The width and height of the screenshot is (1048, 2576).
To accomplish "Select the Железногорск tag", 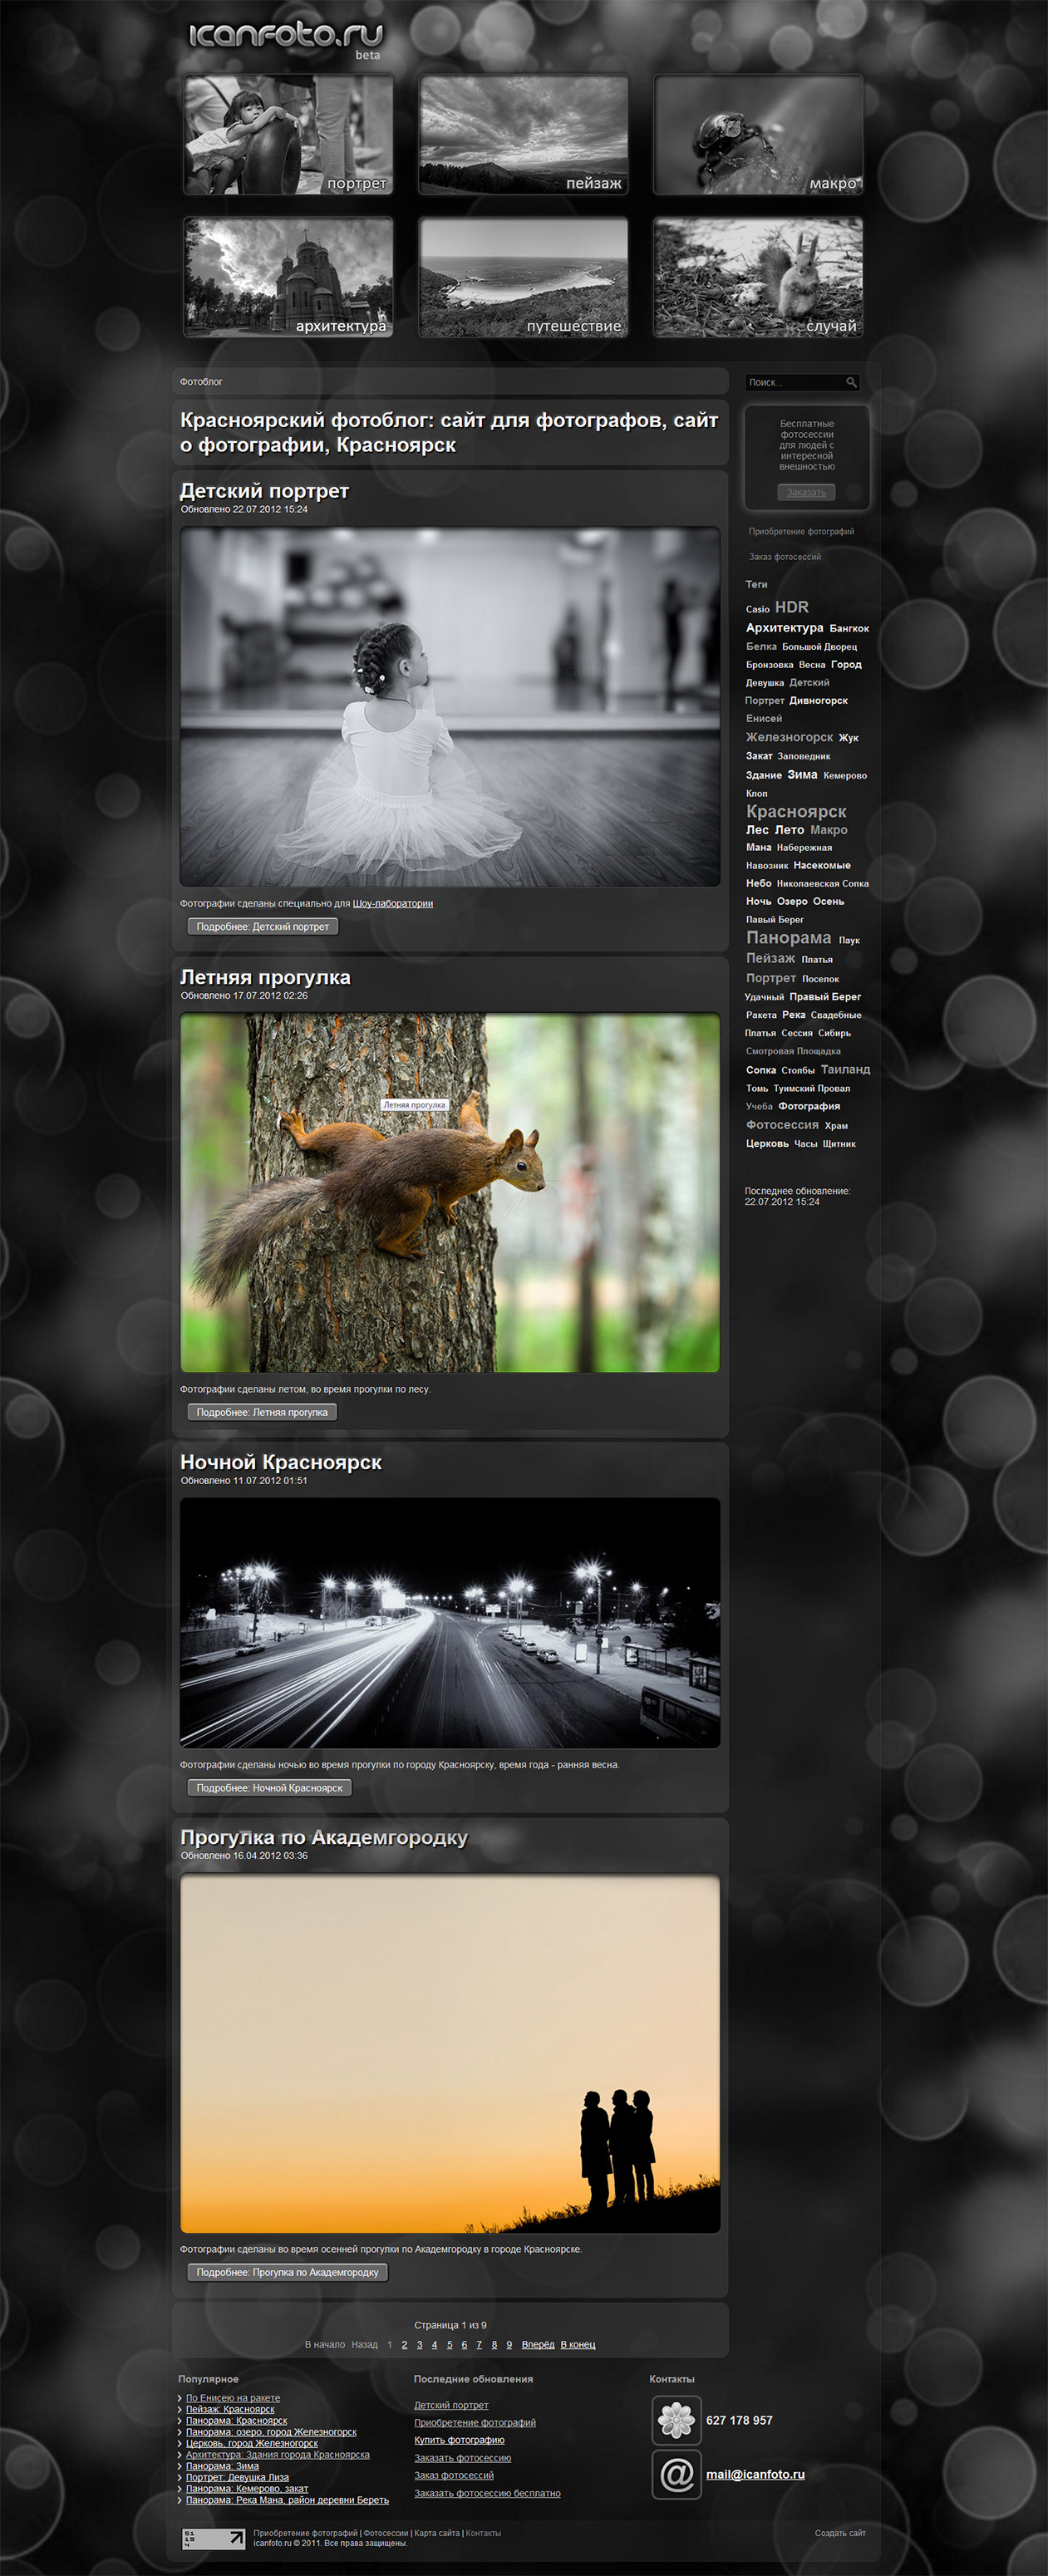I will click(x=790, y=737).
